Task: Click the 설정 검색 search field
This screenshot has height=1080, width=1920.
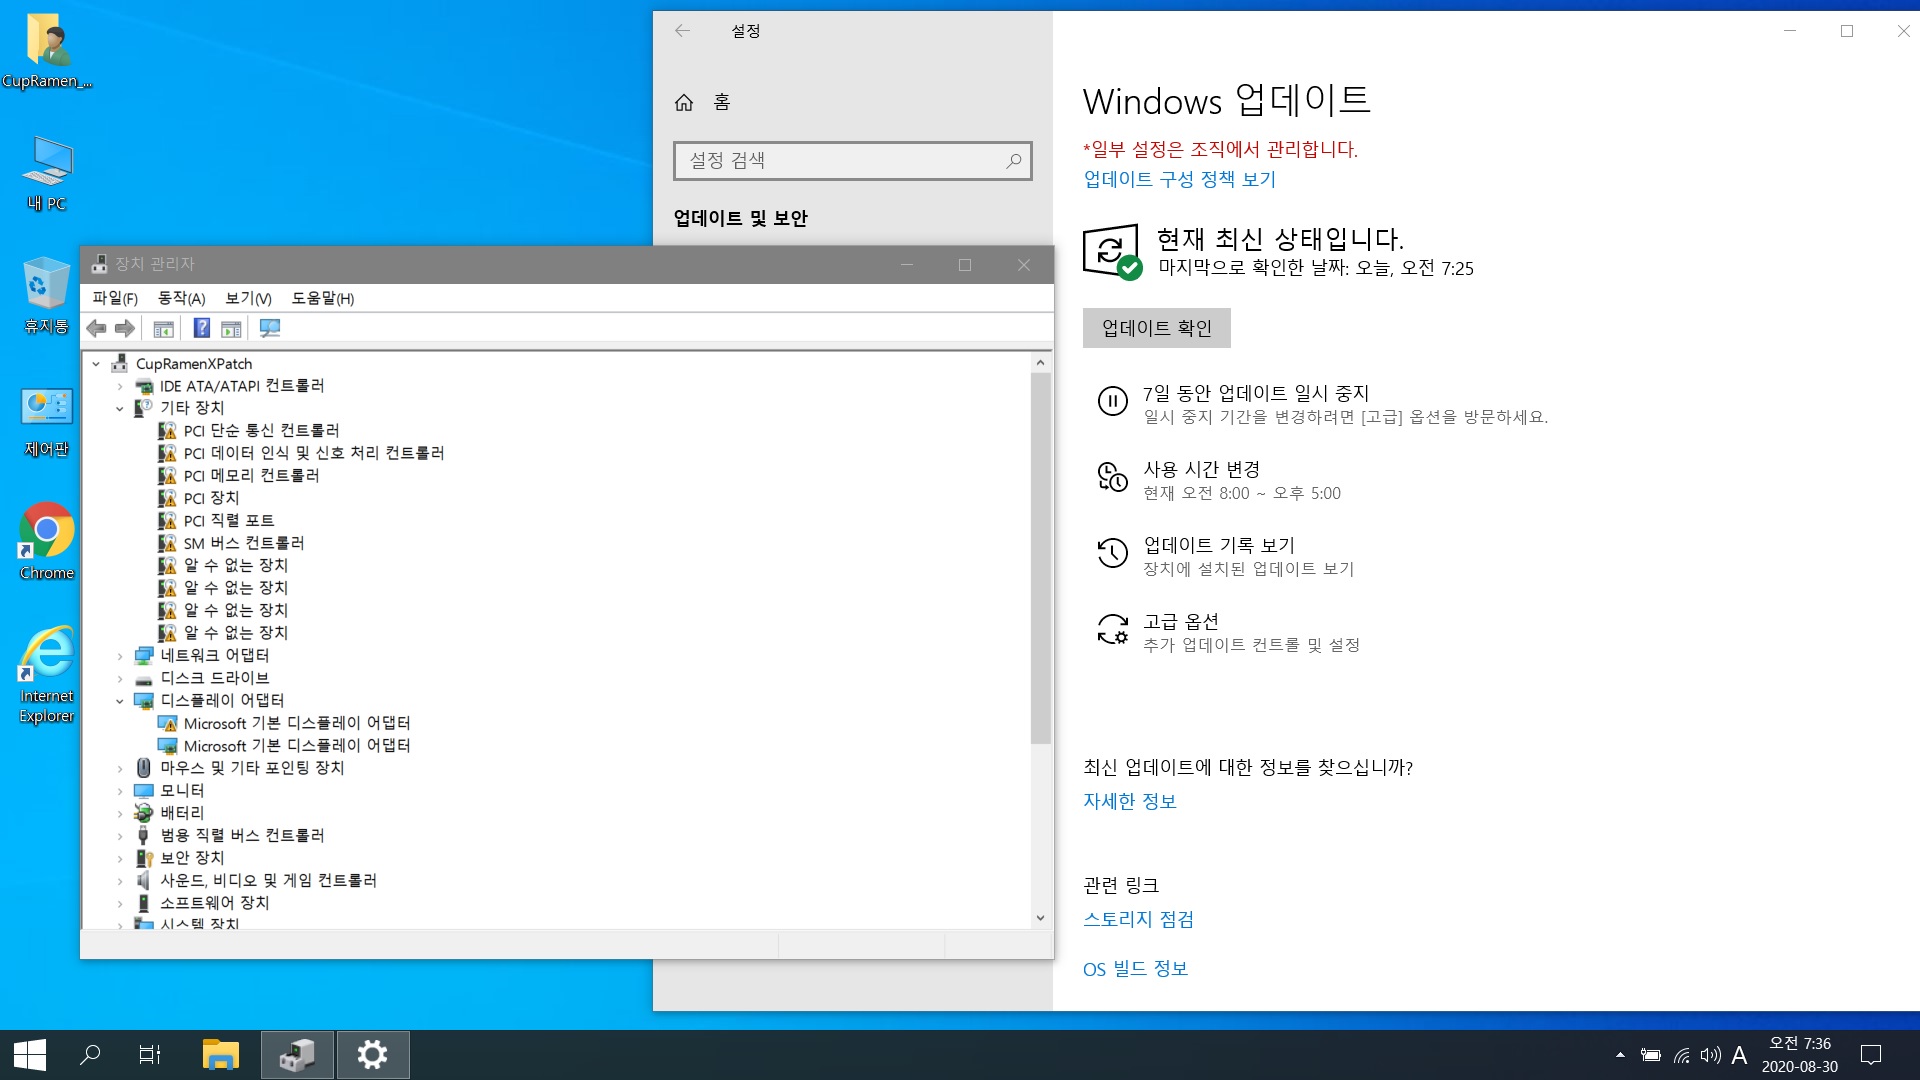Action: tap(852, 160)
